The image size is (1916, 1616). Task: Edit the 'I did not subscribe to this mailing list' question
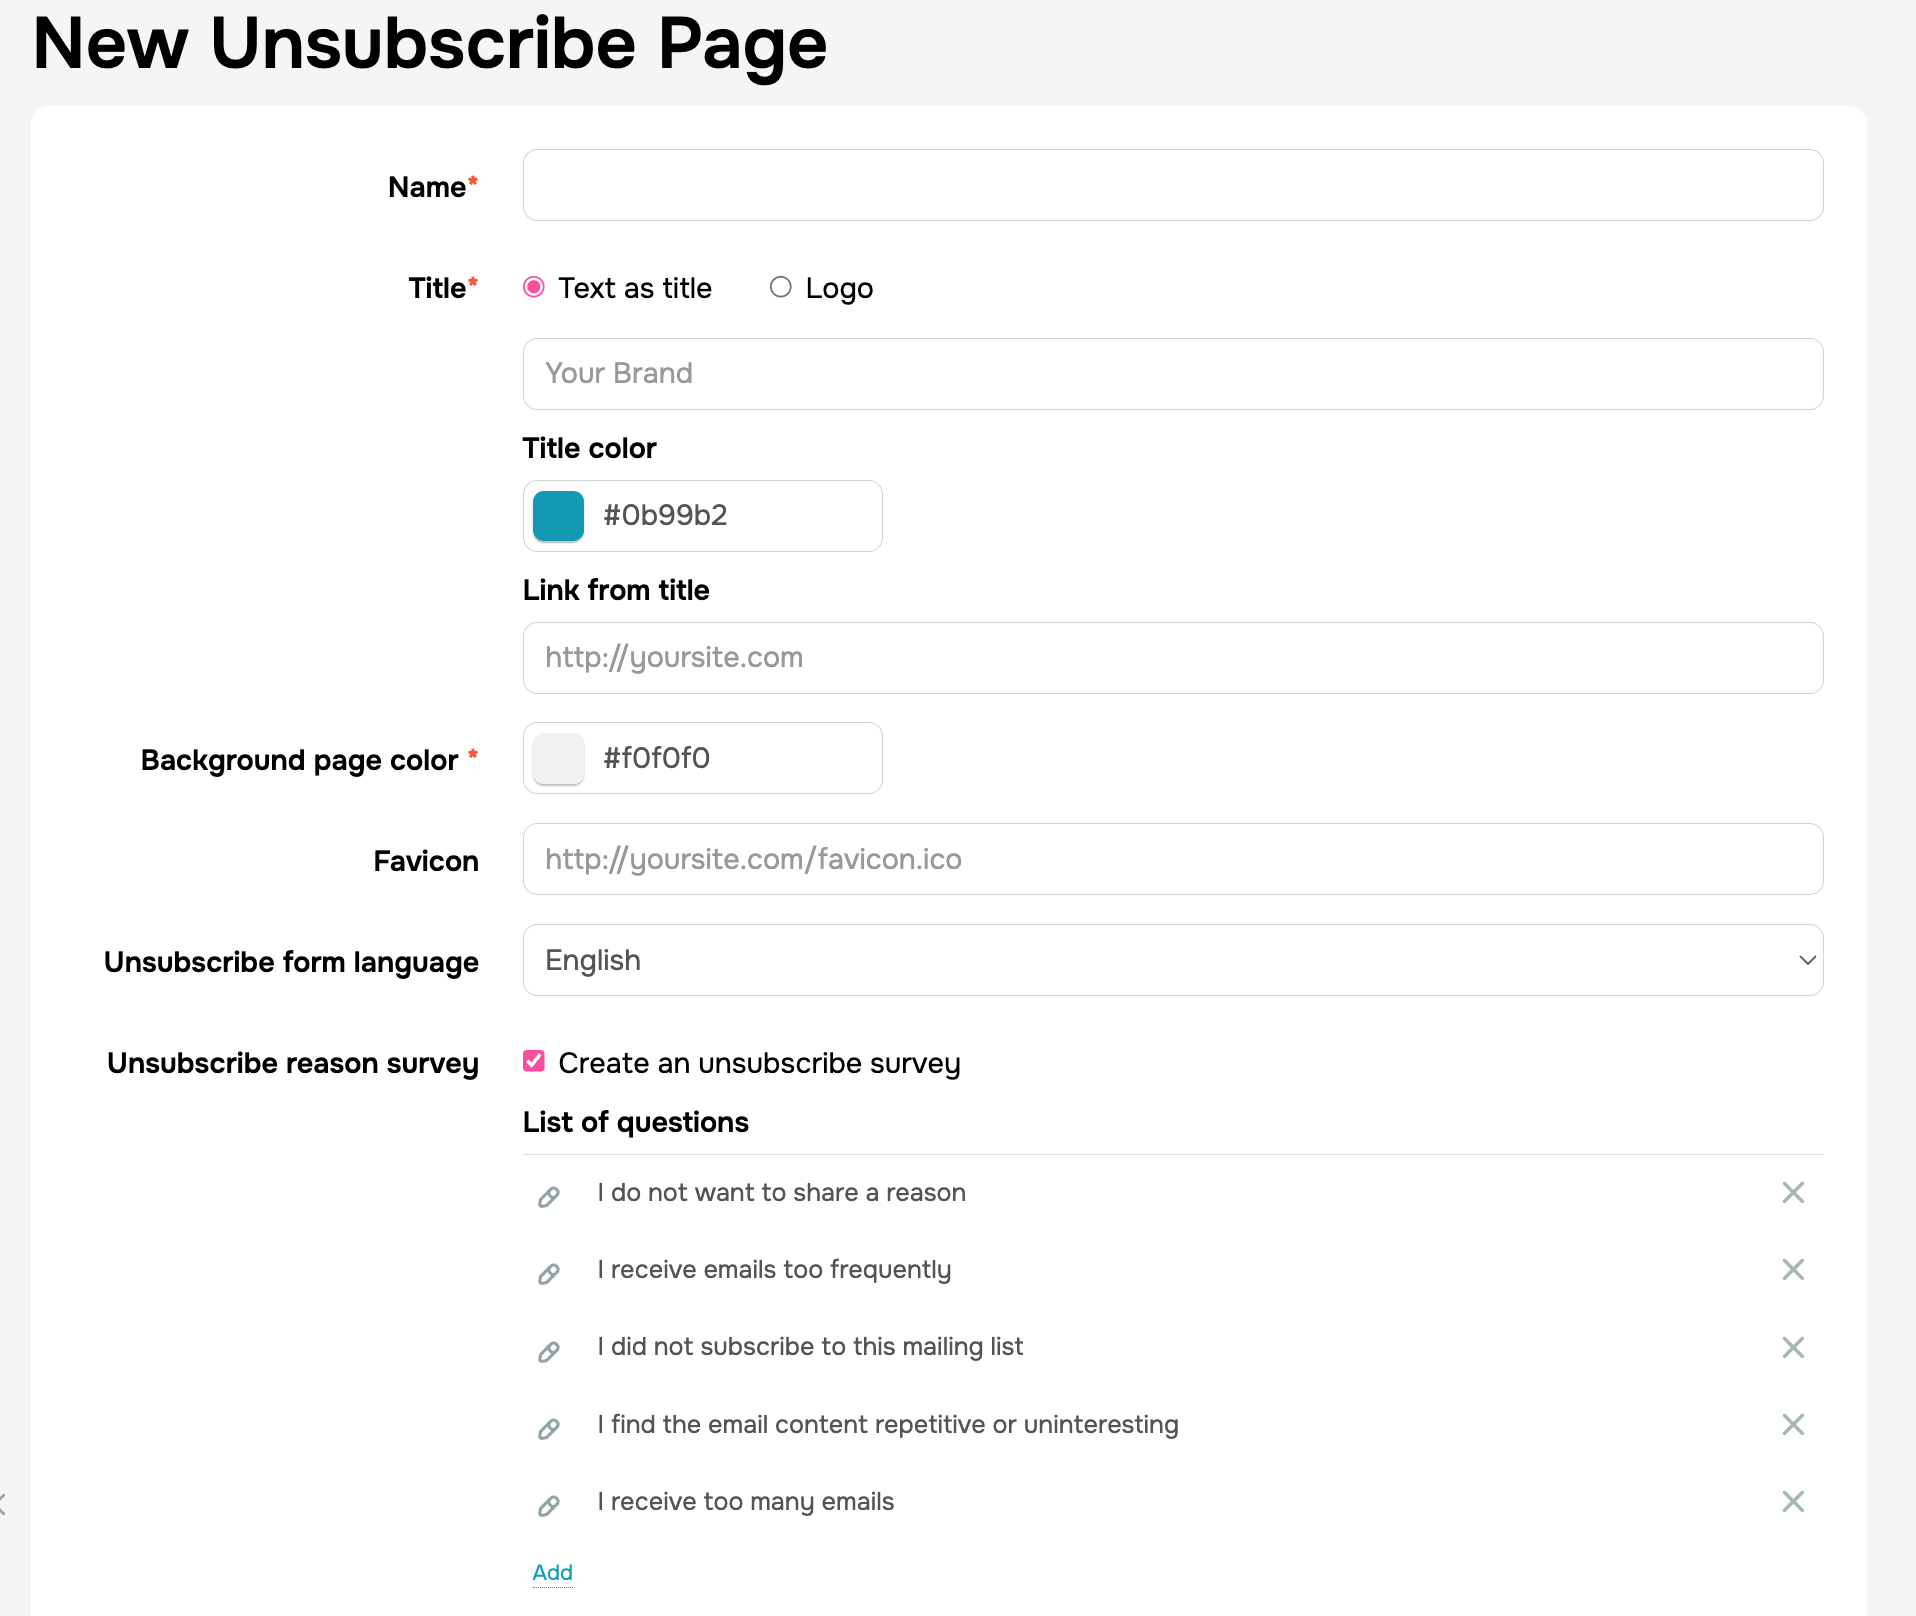pyautogui.click(x=549, y=1351)
